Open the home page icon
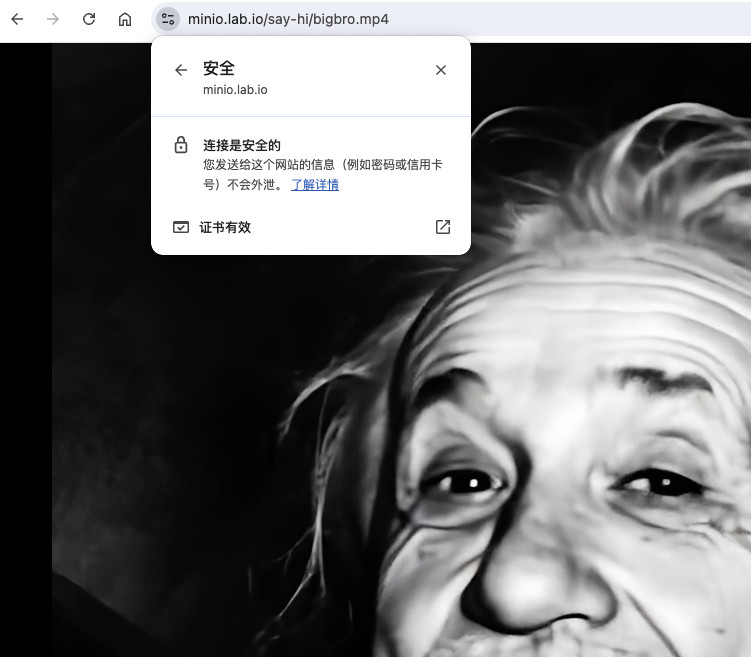 pyautogui.click(x=125, y=19)
